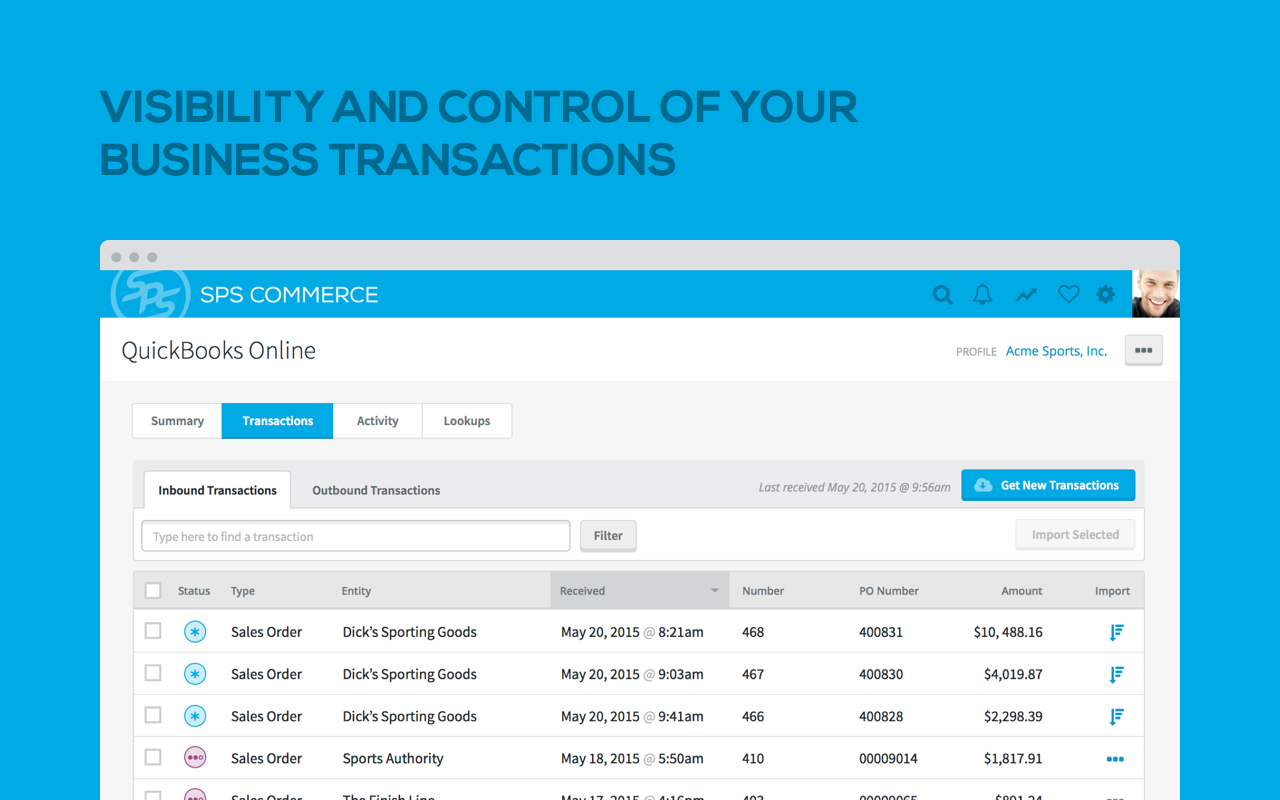Open the more options dots for order 410

[x=1115, y=759]
